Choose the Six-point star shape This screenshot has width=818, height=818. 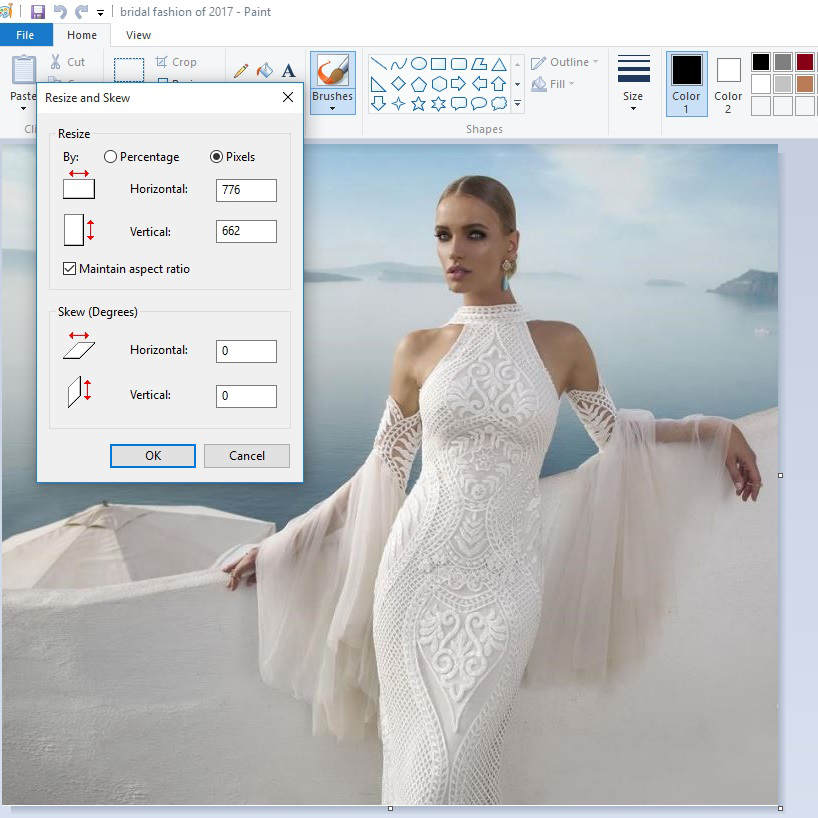point(439,104)
